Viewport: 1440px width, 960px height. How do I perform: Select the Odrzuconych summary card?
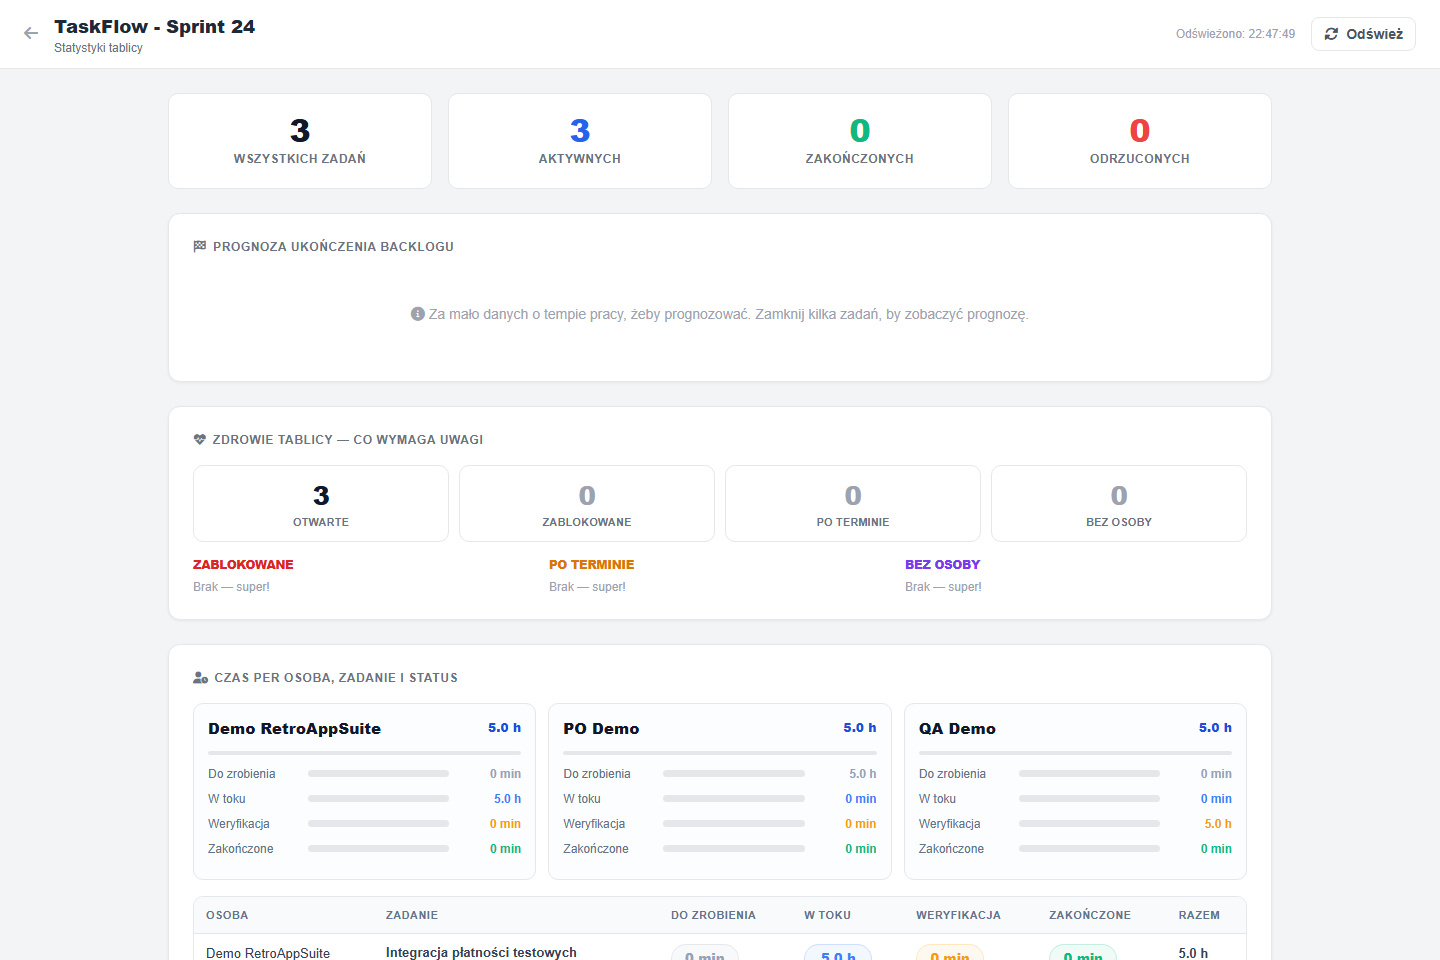click(x=1140, y=141)
